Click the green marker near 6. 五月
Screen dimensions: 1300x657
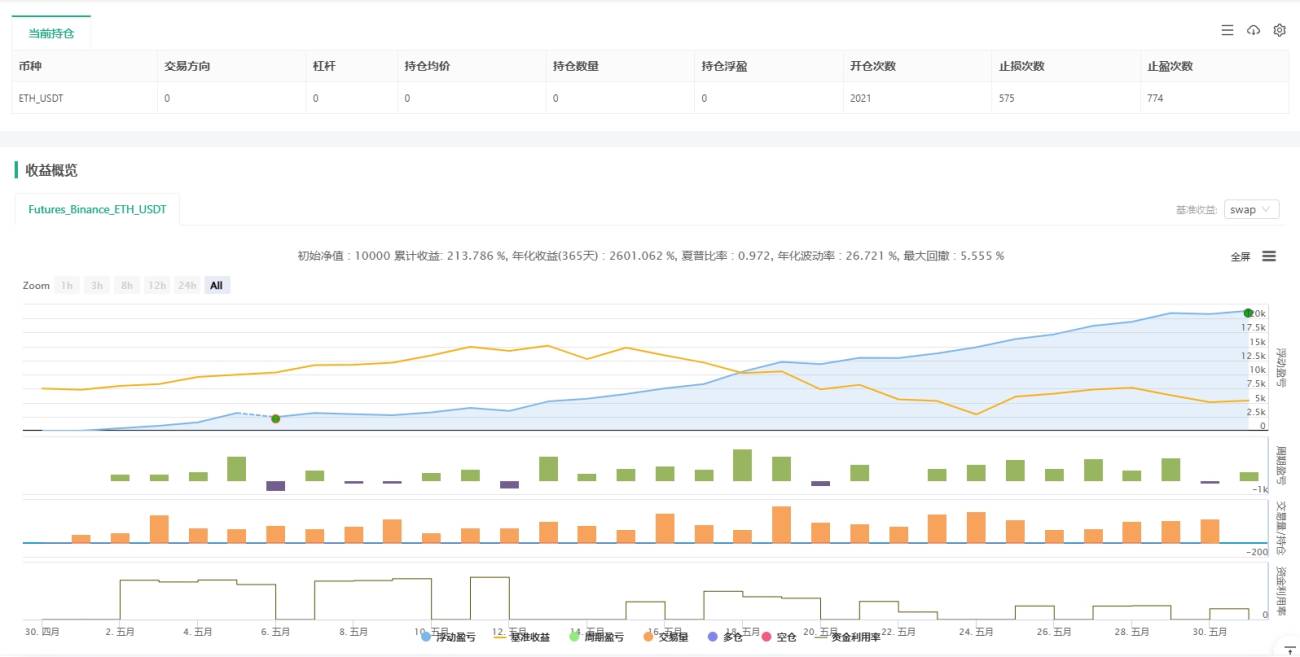[275, 419]
